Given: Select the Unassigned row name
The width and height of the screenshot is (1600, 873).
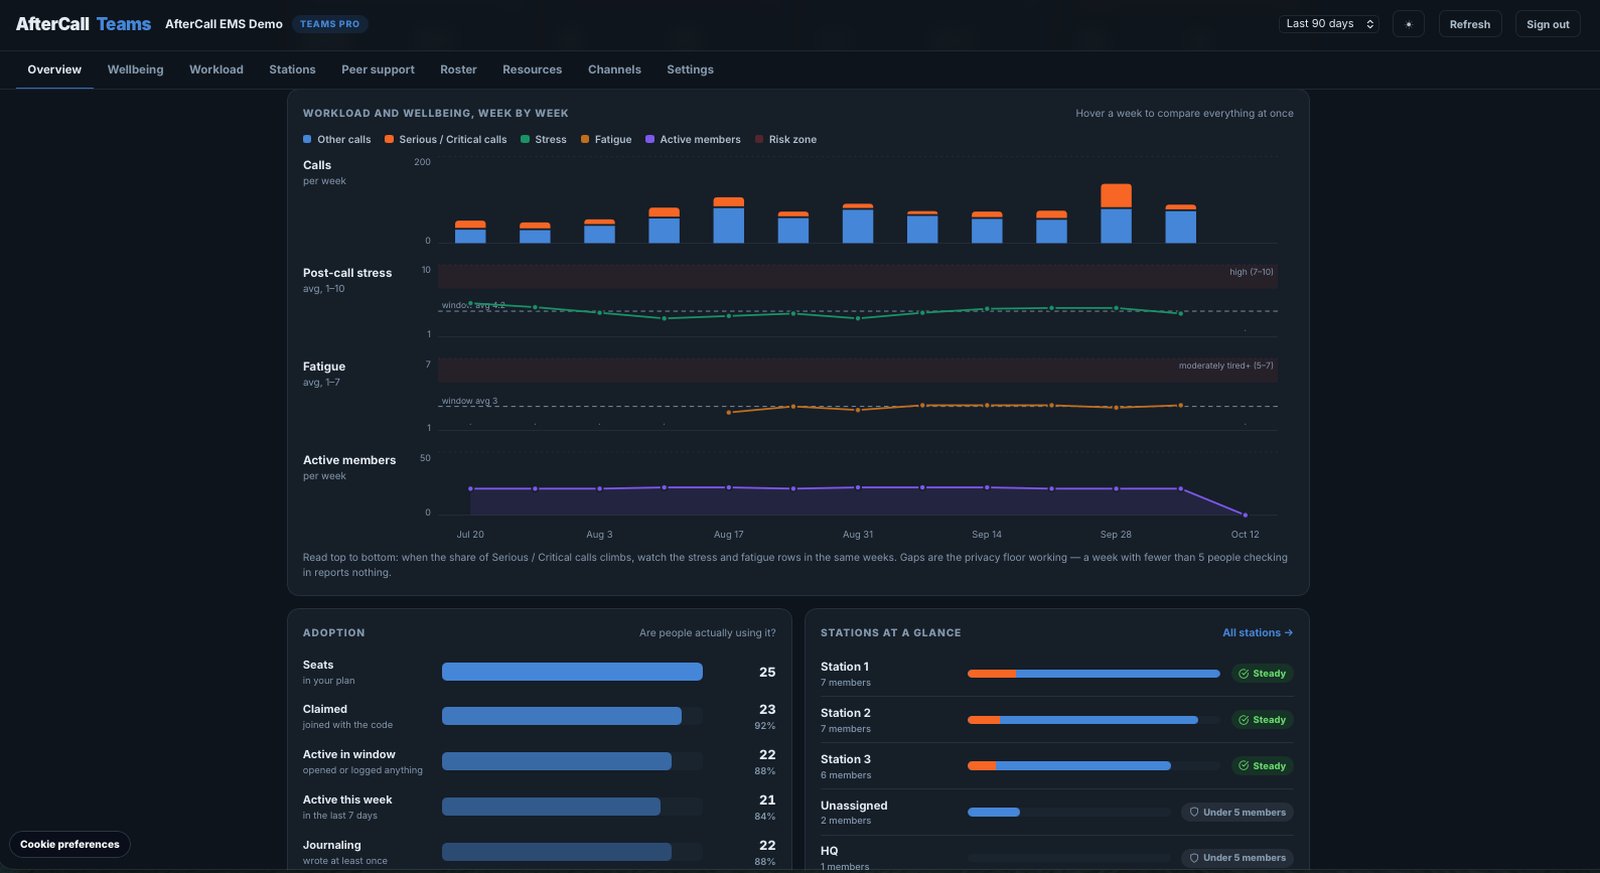Looking at the screenshot, I should [853, 805].
